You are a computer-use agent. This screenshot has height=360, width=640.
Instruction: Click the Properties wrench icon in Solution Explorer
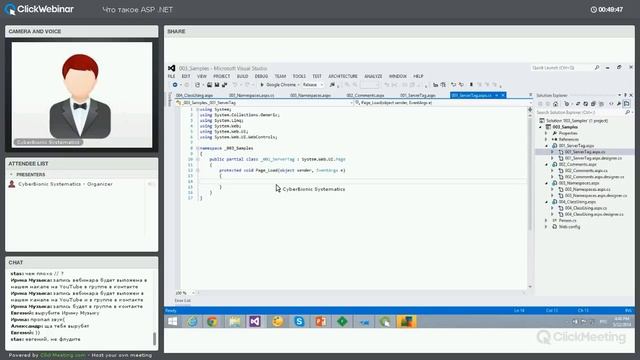[x=619, y=104]
